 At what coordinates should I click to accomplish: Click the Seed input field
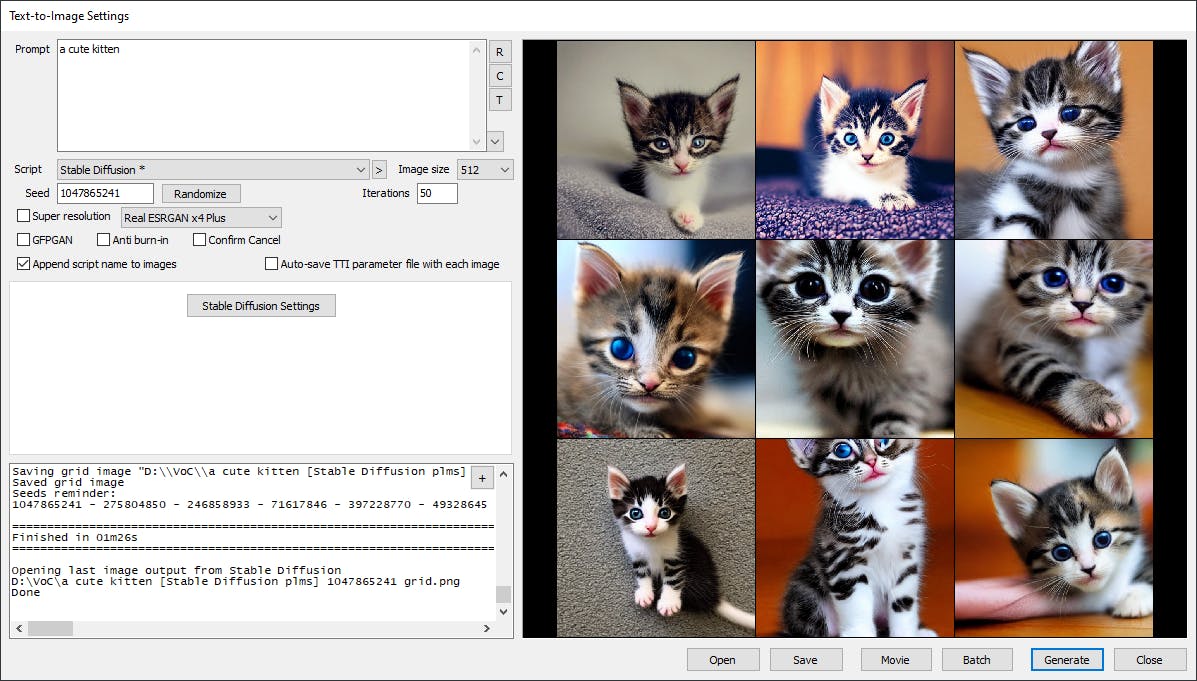coord(105,193)
